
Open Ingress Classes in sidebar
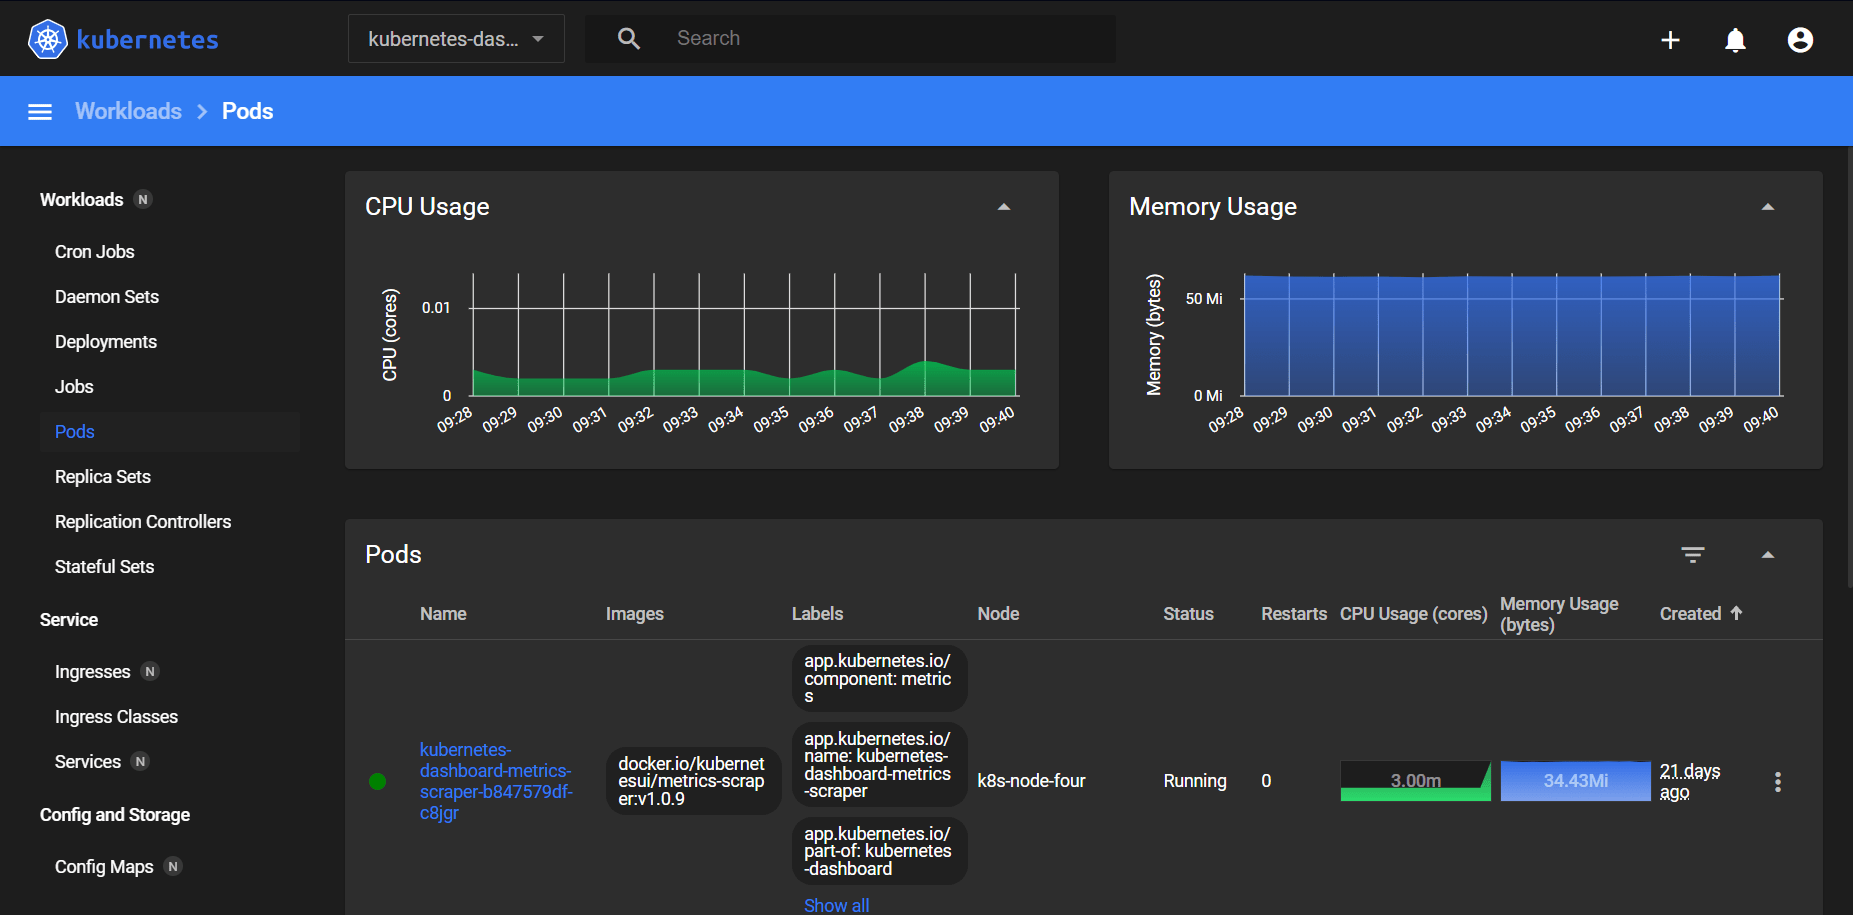pos(116,717)
